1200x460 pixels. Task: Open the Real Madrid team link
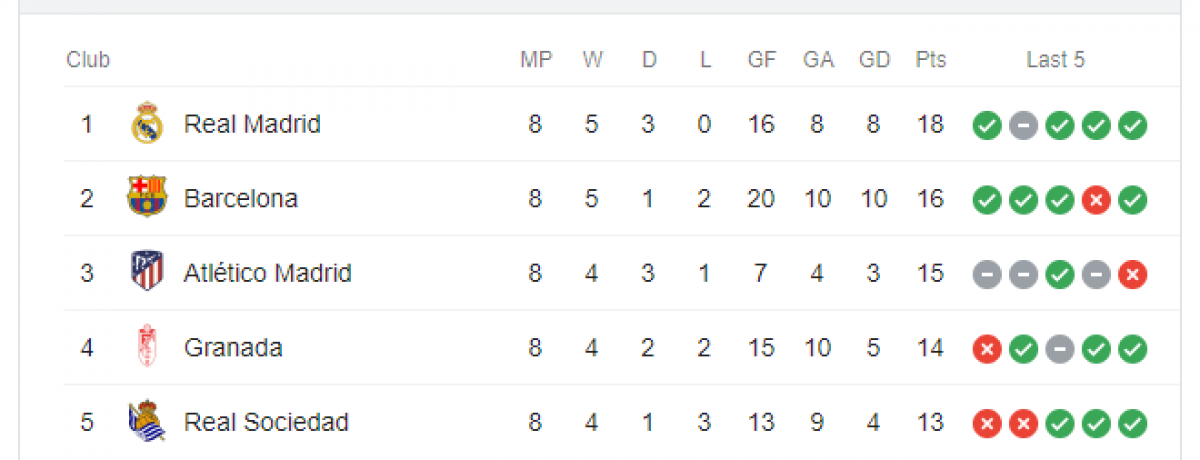coord(252,124)
